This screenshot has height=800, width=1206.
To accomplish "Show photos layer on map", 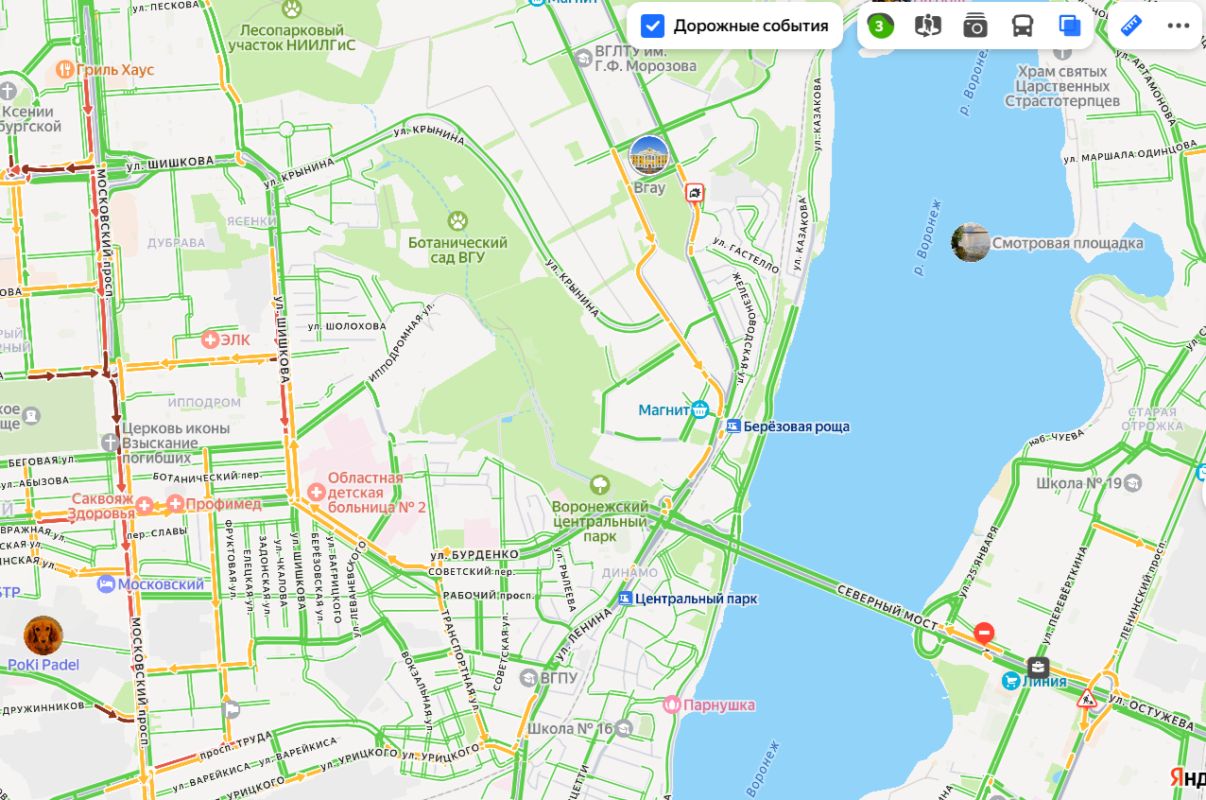I will [975, 26].
